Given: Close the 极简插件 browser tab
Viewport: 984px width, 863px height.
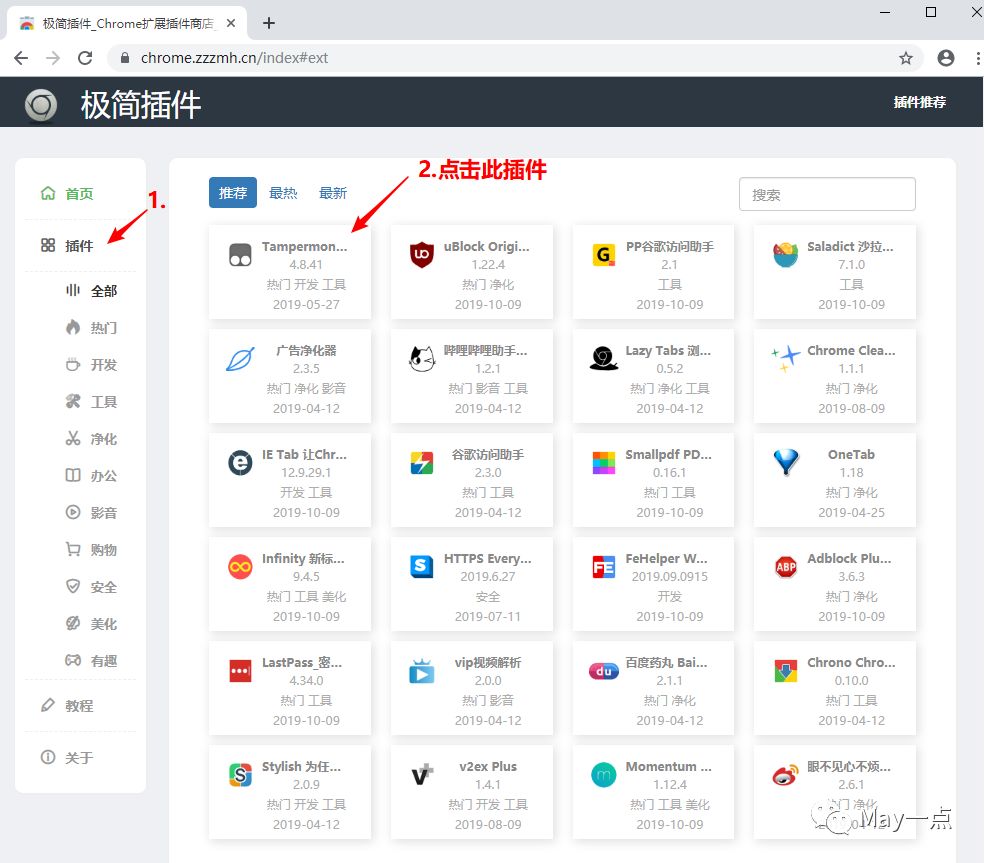Looking at the screenshot, I should (231, 23).
